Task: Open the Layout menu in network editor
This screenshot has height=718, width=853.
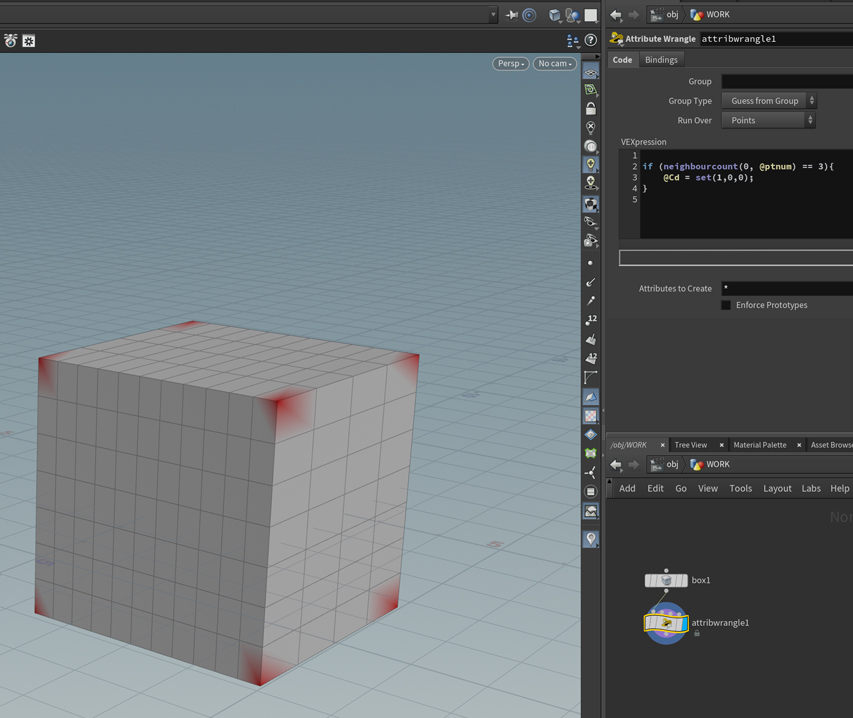Action: pyautogui.click(x=777, y=489)
